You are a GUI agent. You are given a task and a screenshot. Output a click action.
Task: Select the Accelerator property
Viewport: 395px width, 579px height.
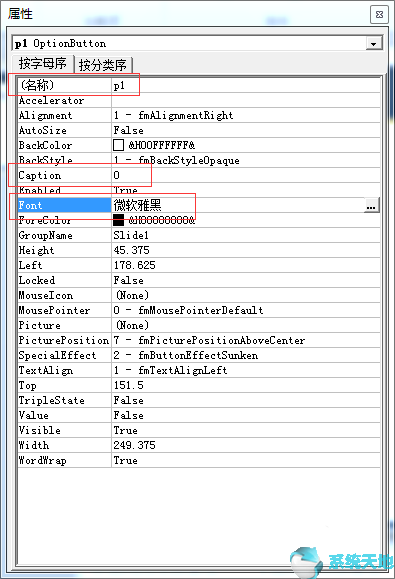[65, 100]
